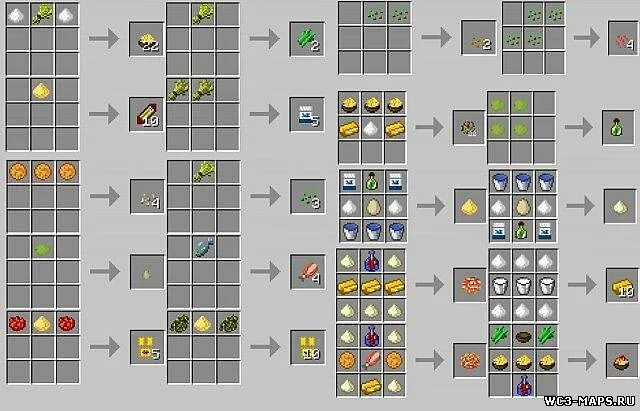The image size is (640, 411).
Task: Click the popcorn bowl output showing 22
Action: tap(147, 39)
